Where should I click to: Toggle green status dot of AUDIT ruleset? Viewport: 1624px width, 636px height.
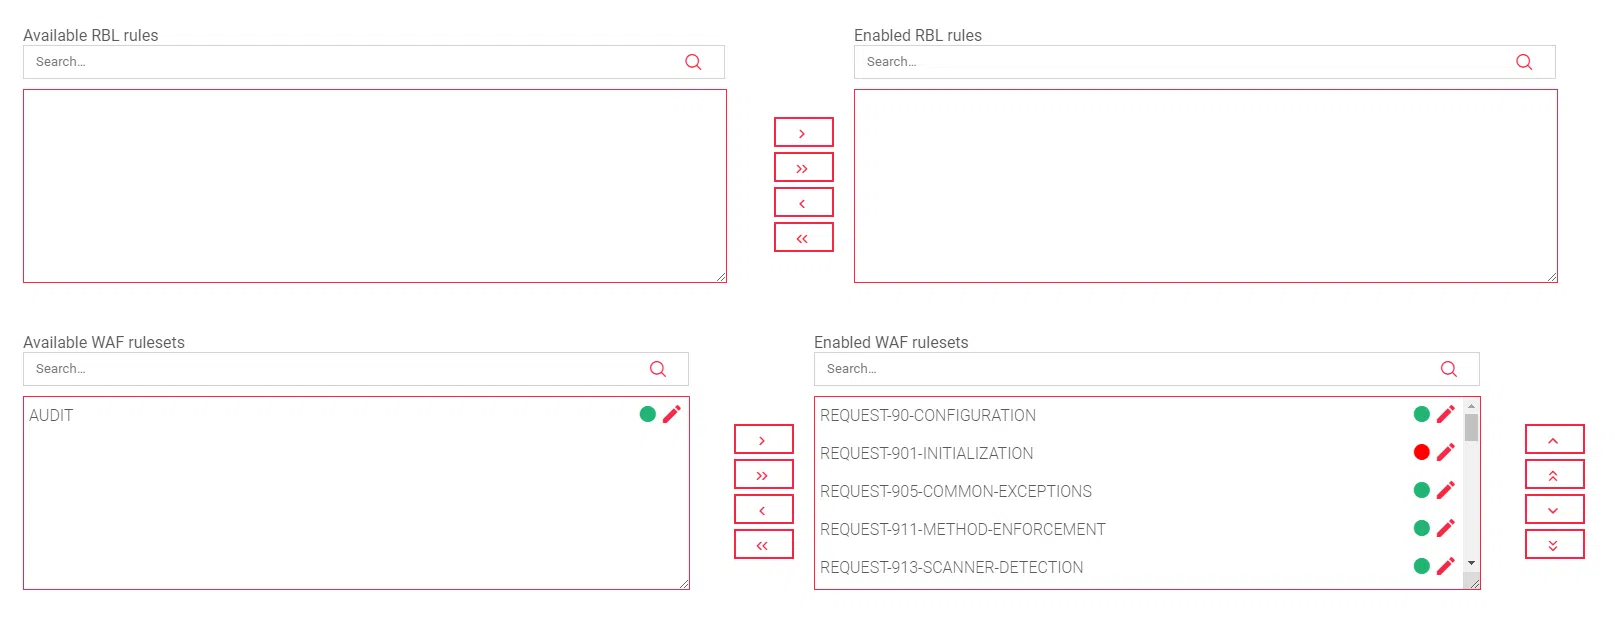pyautogui.click(x=647, y=414)
